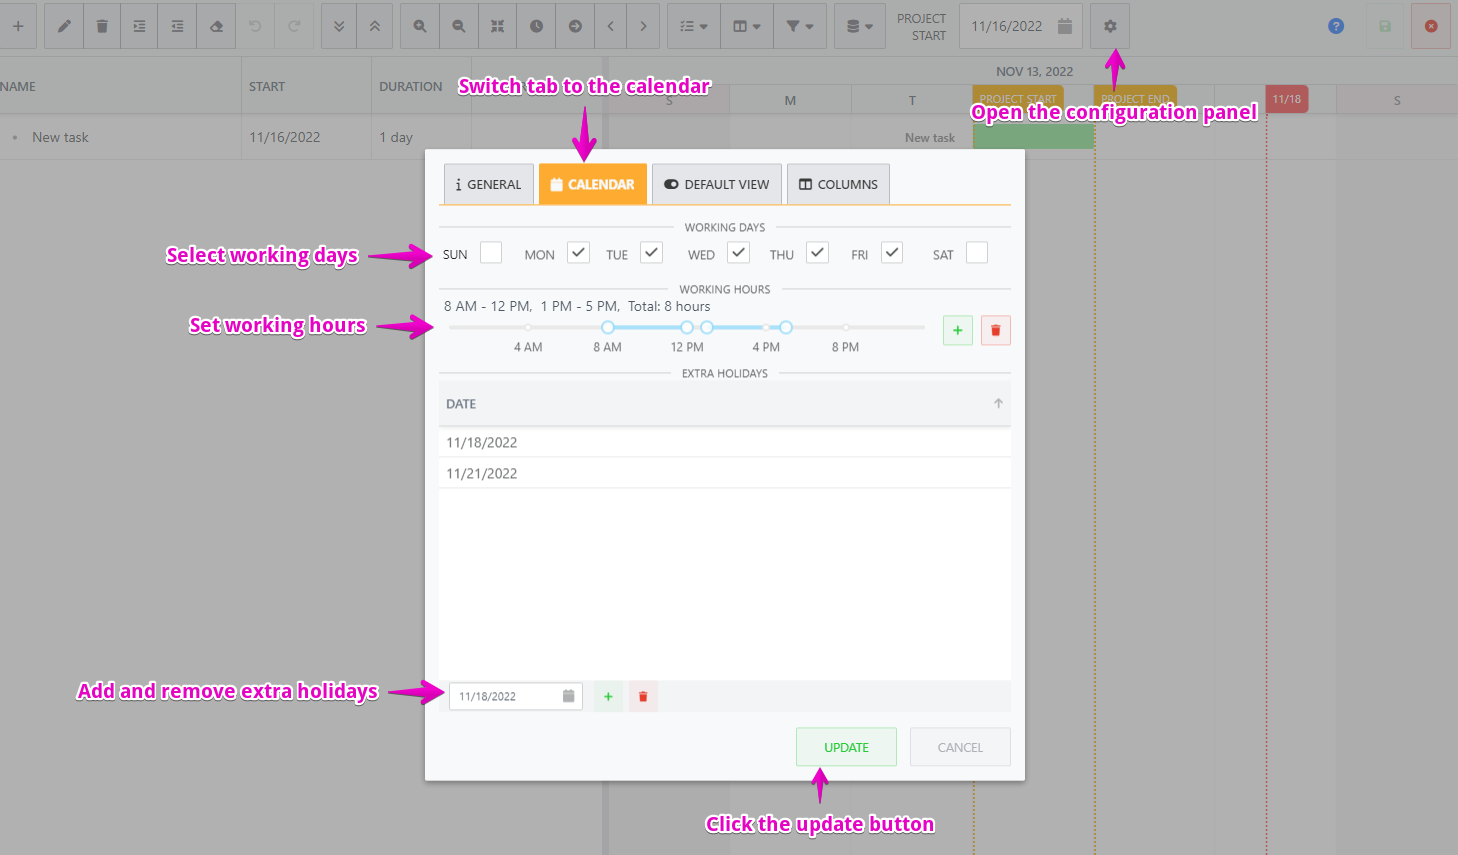Click the extra holiday date input field

[507, 696]
